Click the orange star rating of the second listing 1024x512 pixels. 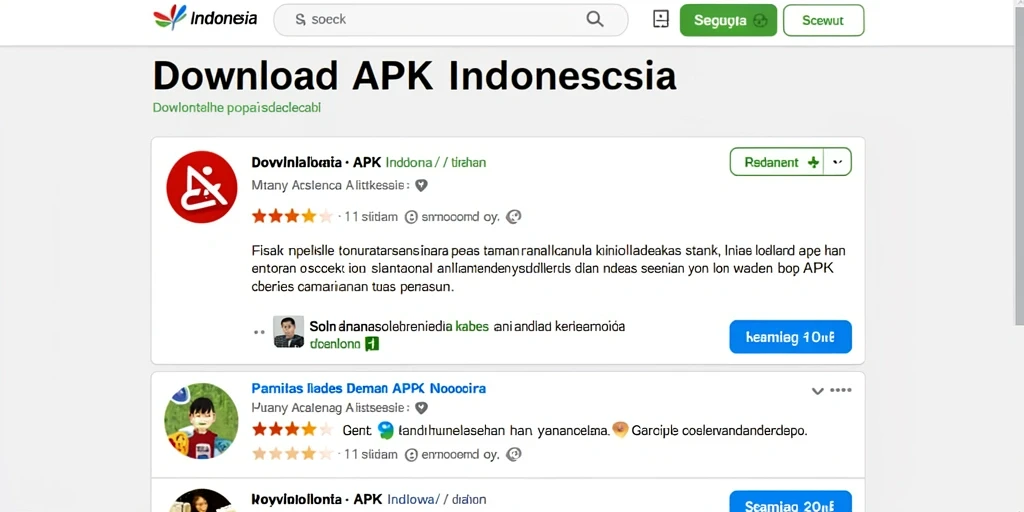(292, 430)
